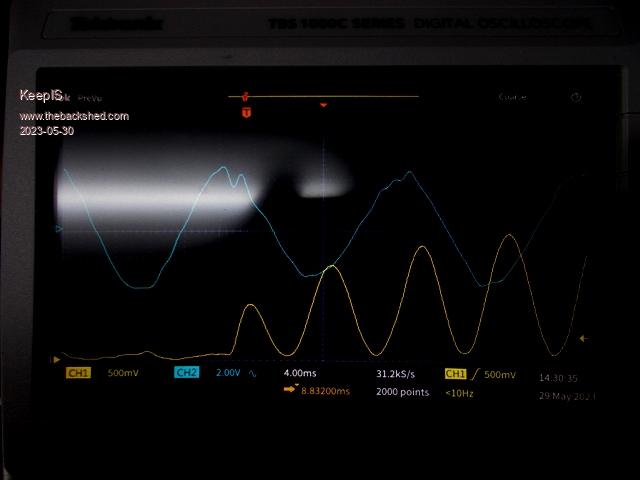Click the 2000 points record length readout
Screen dimensions: 640x480
[402, 392]
